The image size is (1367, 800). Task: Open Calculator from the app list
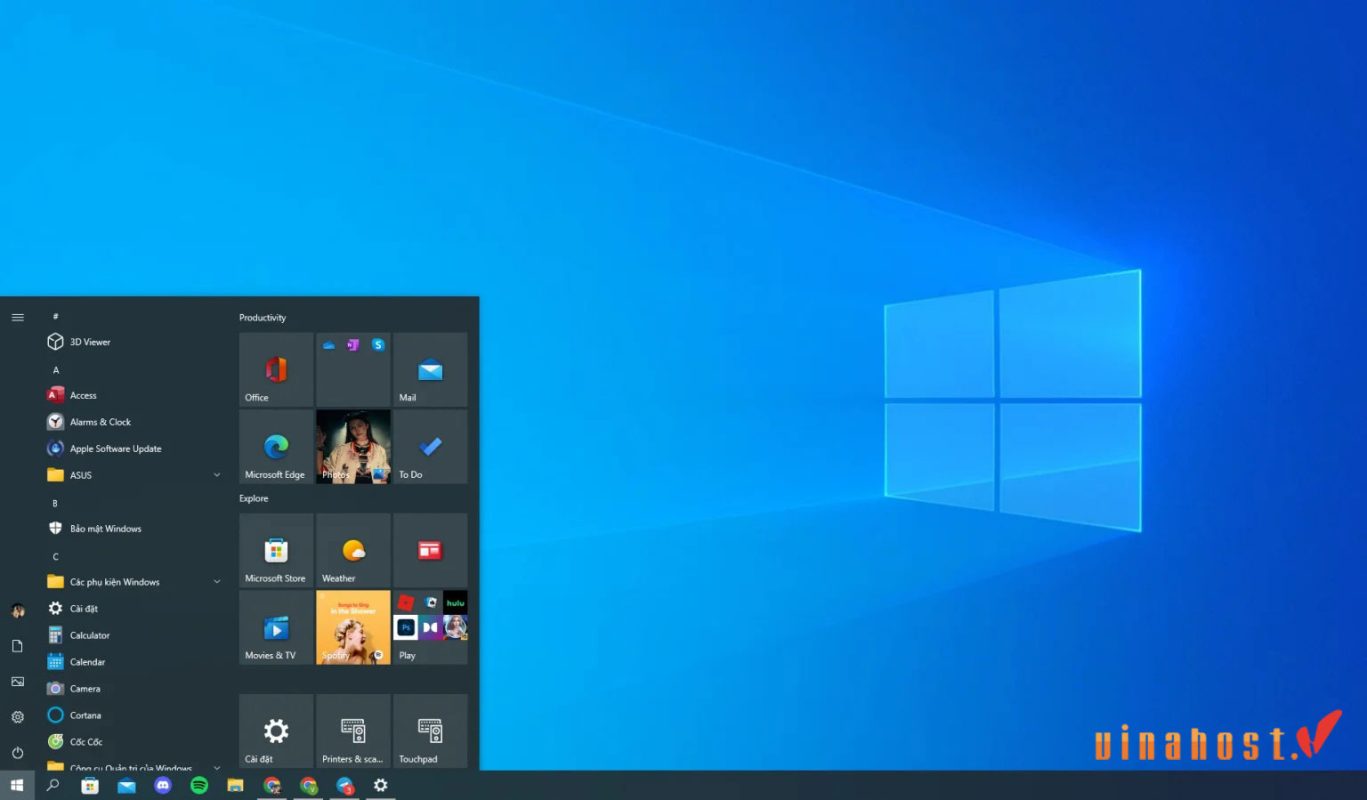89,634
